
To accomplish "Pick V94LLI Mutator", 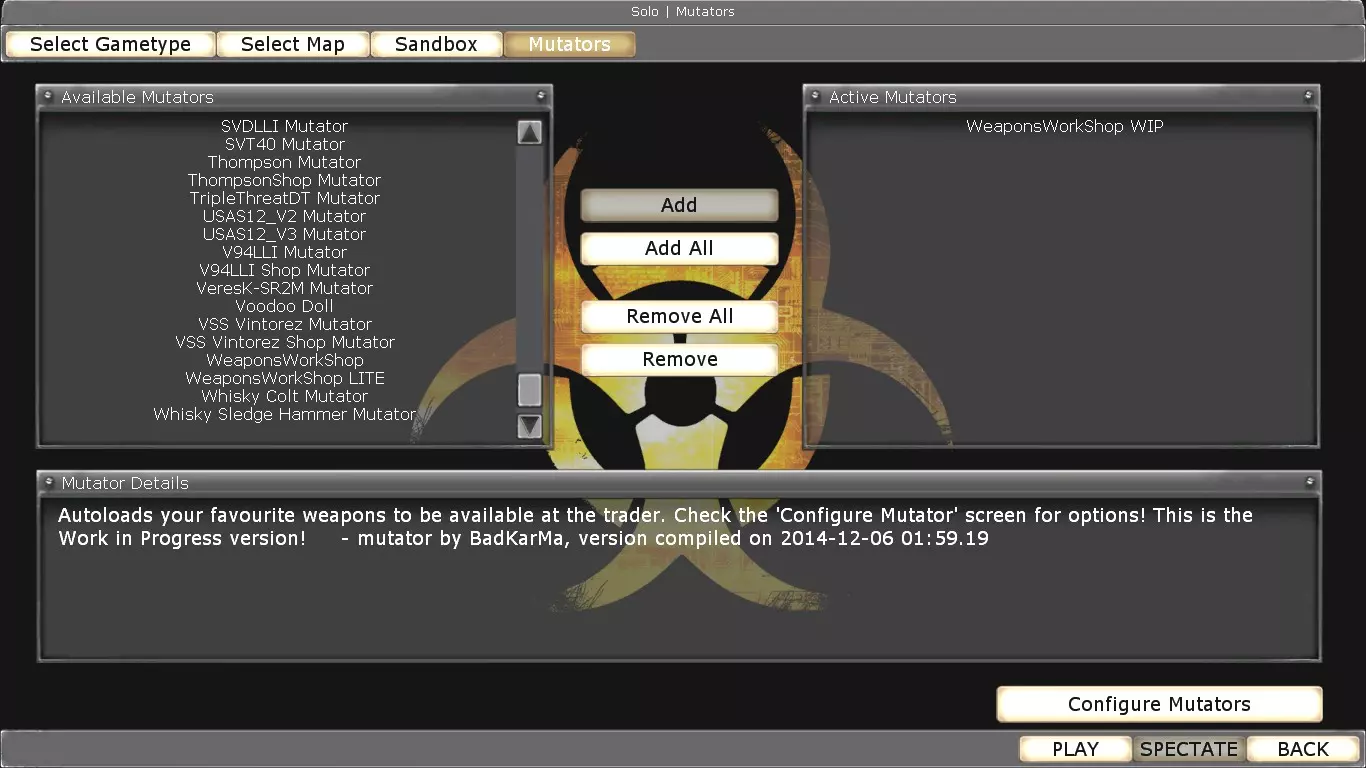I will [x=285, y=252].
